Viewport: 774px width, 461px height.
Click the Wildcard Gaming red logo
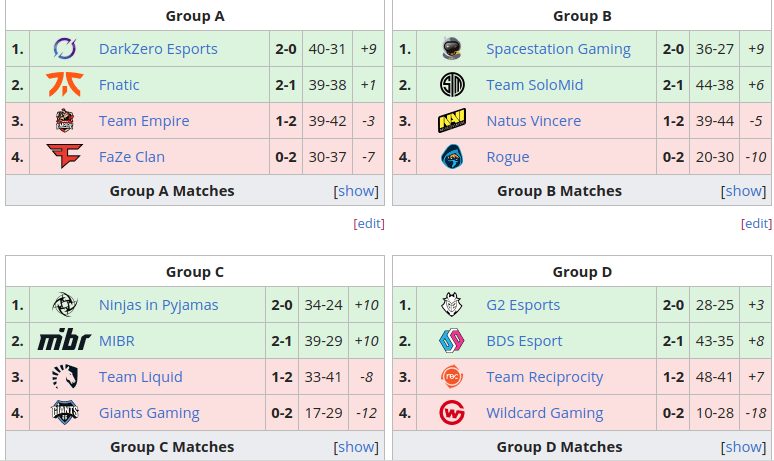[451, 413]
